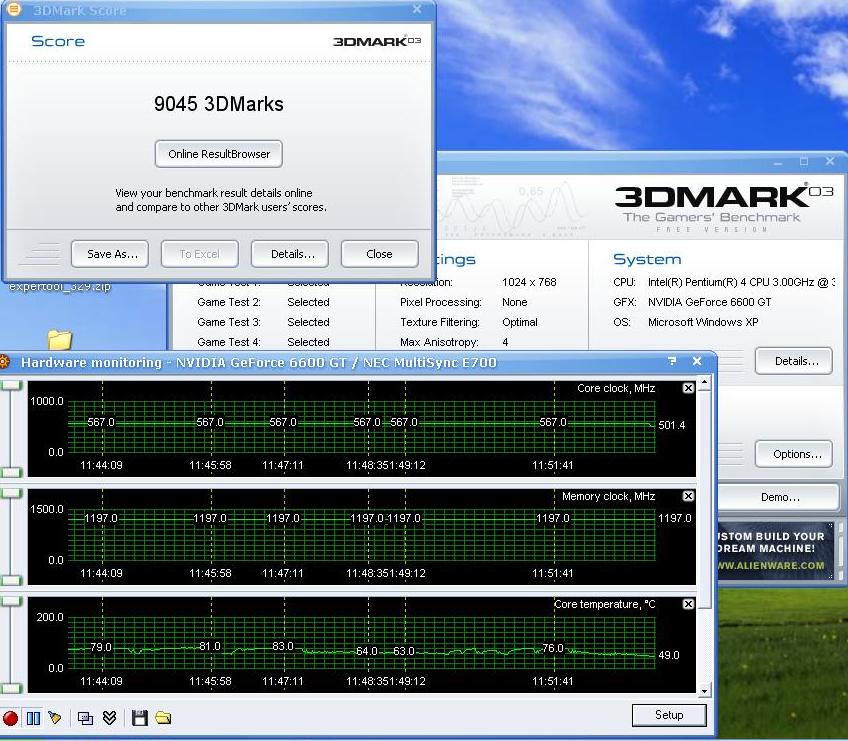Close the Hardware monitoring window

[x=697, y=361]
